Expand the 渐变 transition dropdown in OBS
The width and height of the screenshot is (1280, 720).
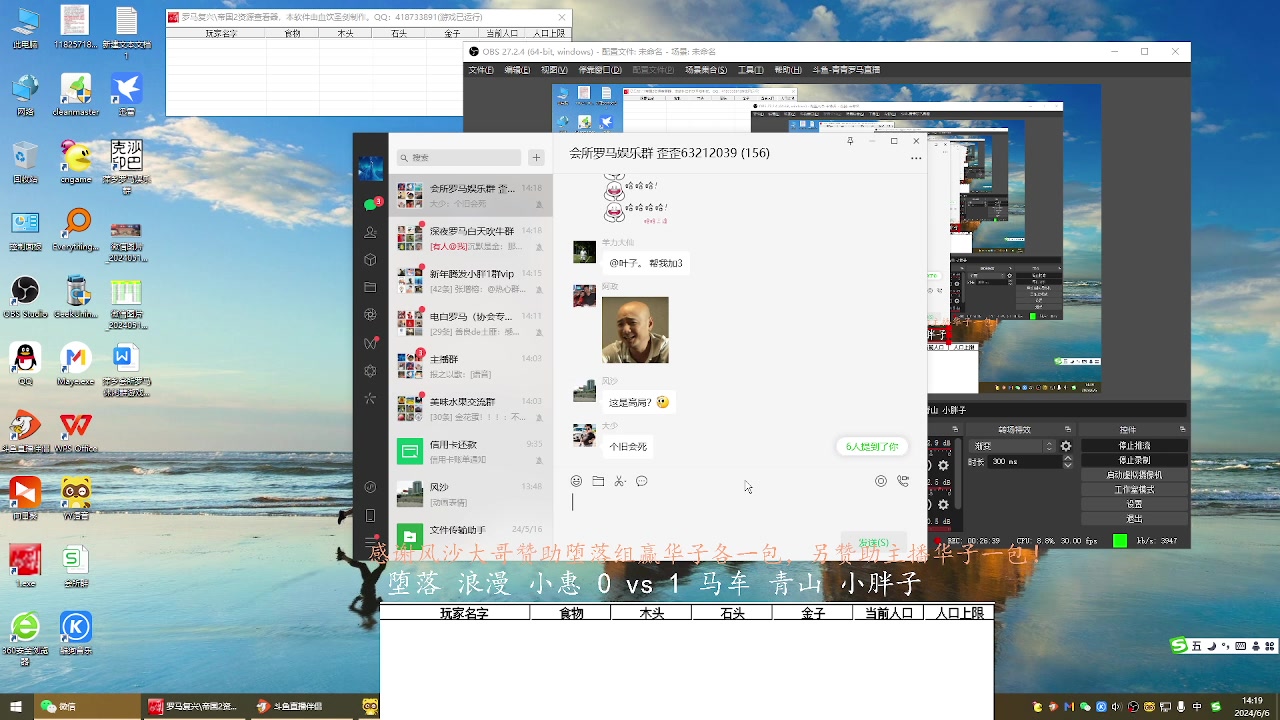1013,446
